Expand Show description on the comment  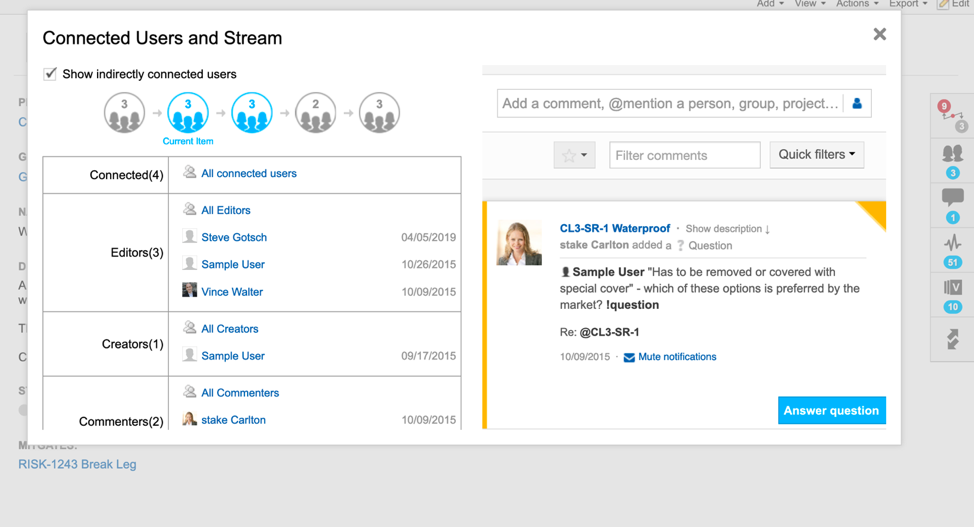pyautogui.click(x=727, y=229)
